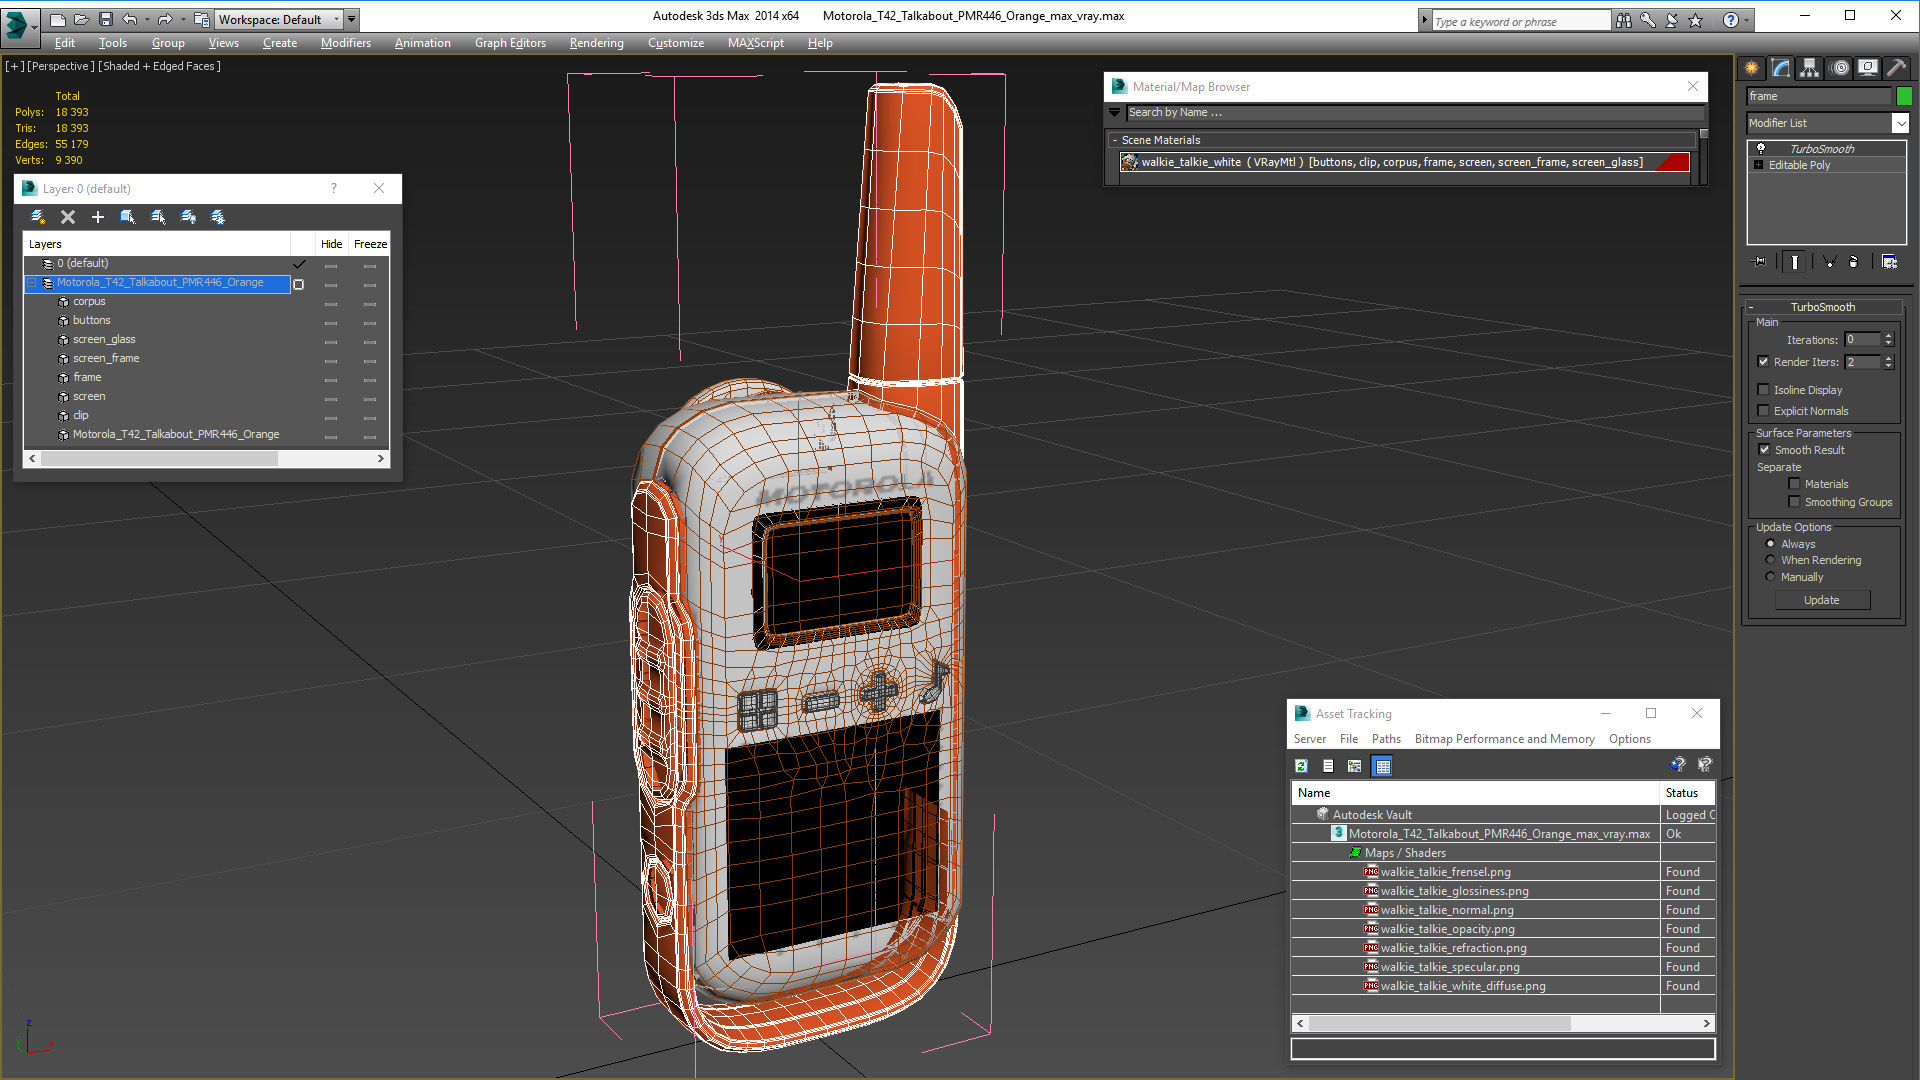Open the Hierarchy command panel tab
Image resolution: width=1920 pixels, height=1080 pixels.
(1810, 68)
